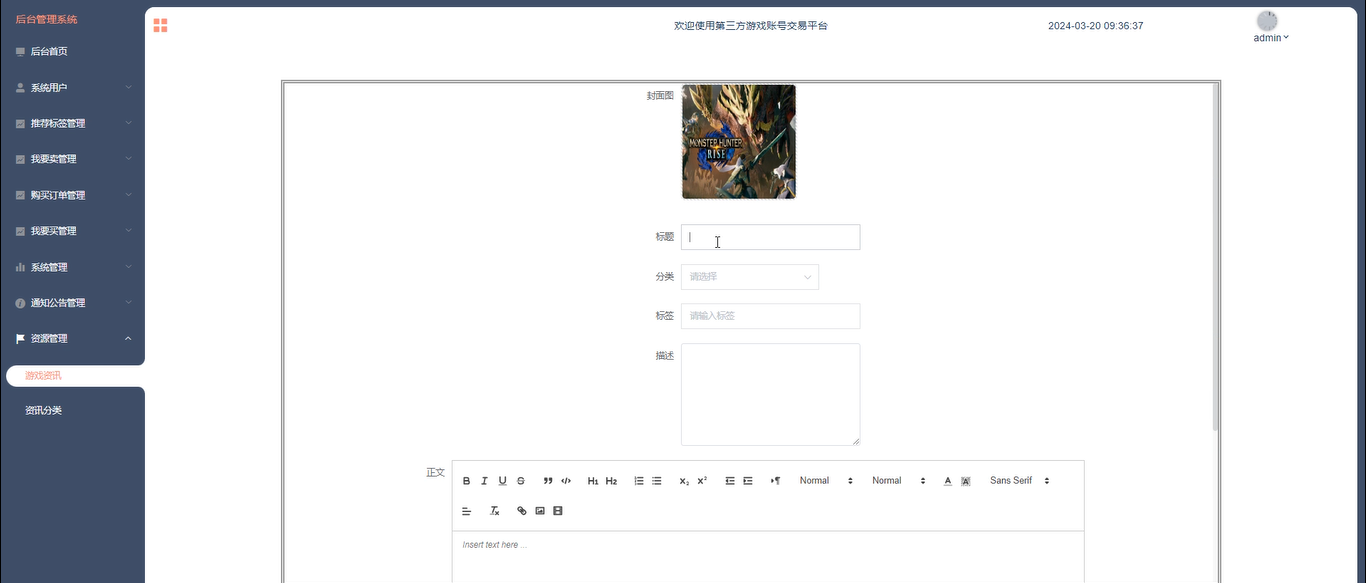This screenshot has height=583, width=1366.
Task: Click the form's vertical scrollbar
Action: (x=1215, y=257)
